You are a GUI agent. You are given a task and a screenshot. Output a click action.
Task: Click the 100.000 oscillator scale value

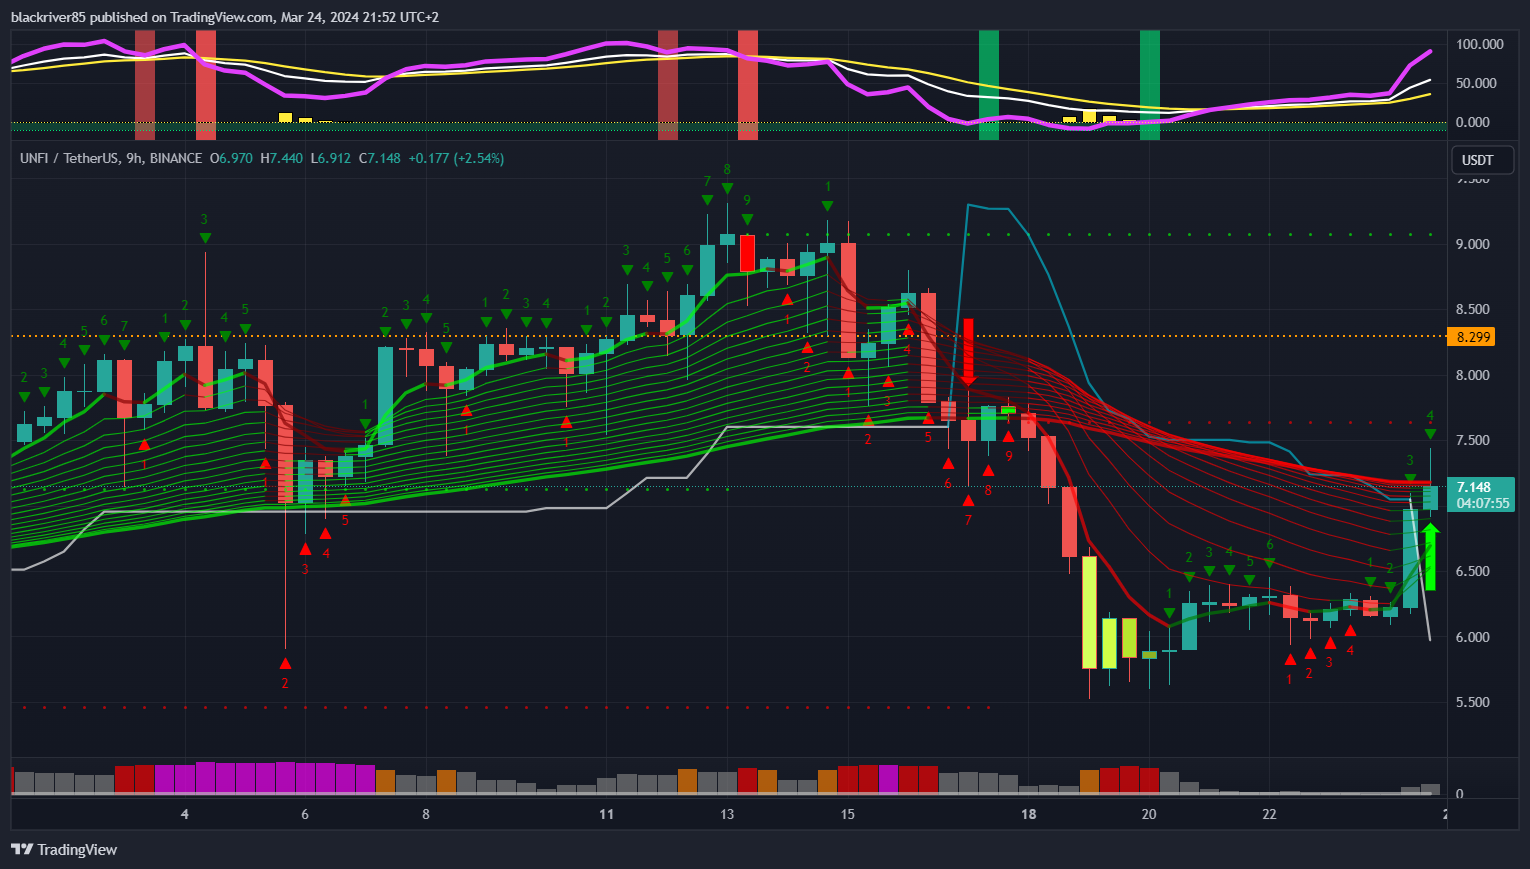[x=1479, y=44]
